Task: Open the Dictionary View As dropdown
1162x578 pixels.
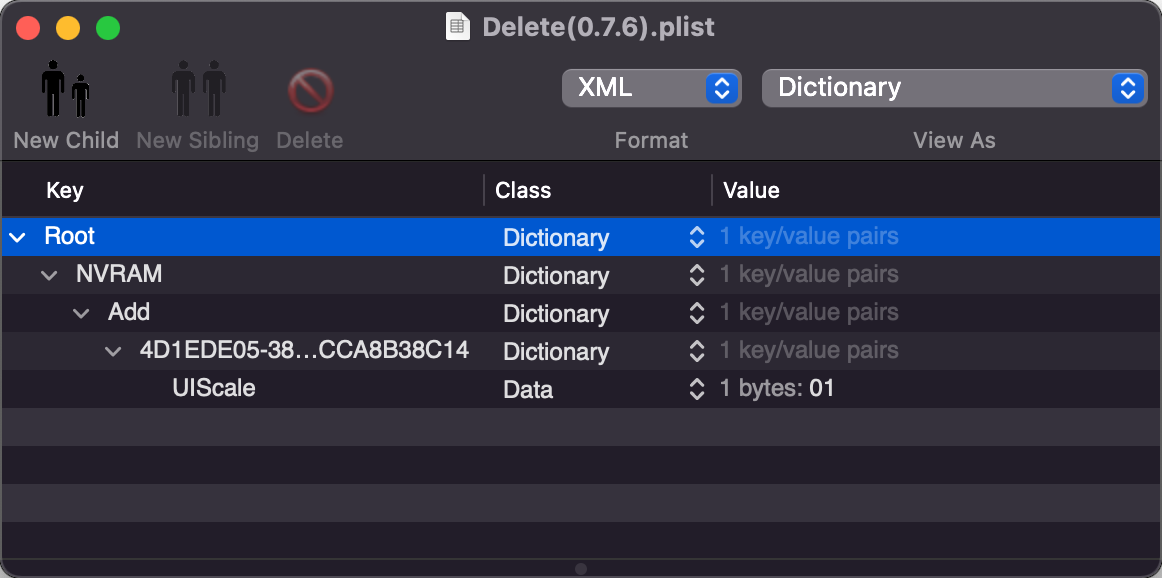Action: coord(954,88)
